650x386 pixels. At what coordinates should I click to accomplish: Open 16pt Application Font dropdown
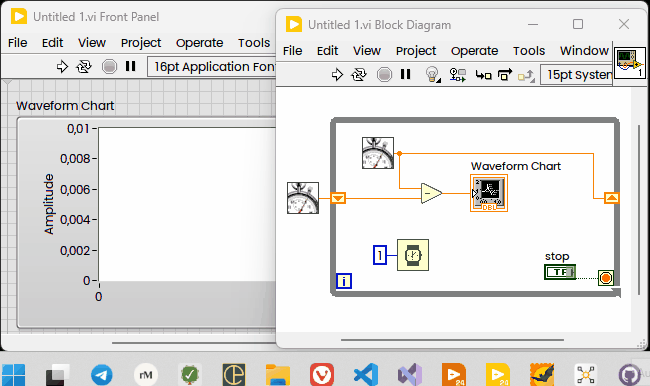coord(212,66)
